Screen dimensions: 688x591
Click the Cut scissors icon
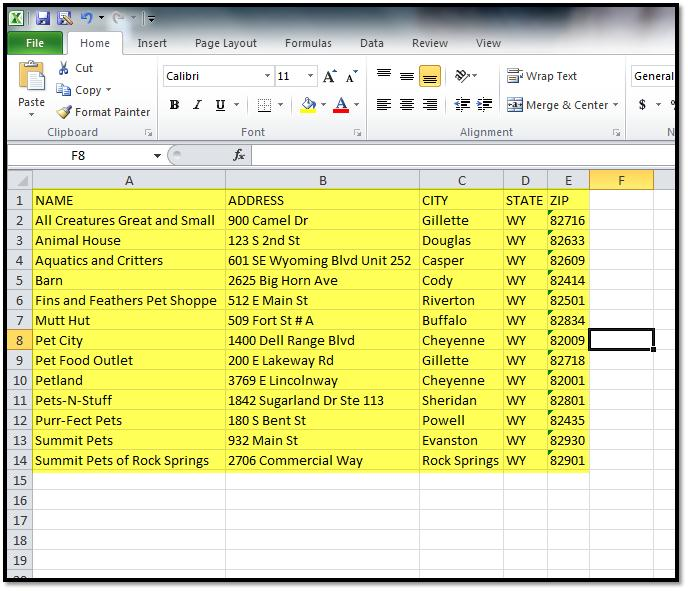(64, 68)
